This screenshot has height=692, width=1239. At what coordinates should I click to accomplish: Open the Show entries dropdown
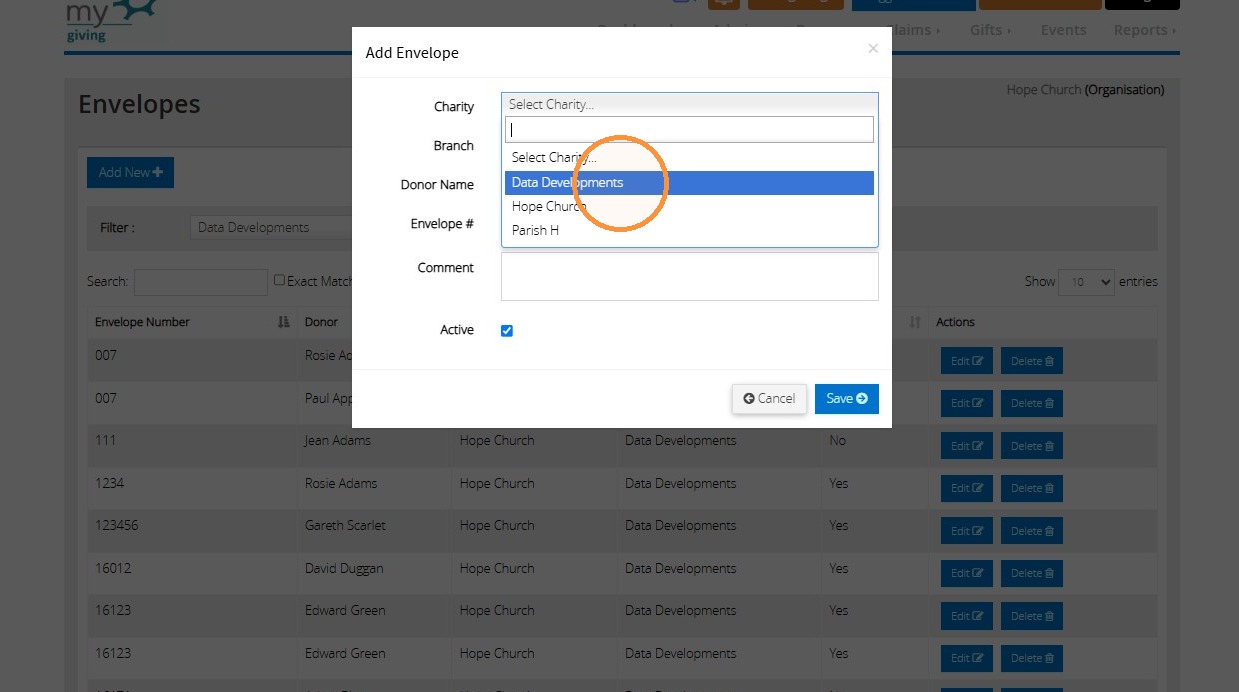(1086, 282)
